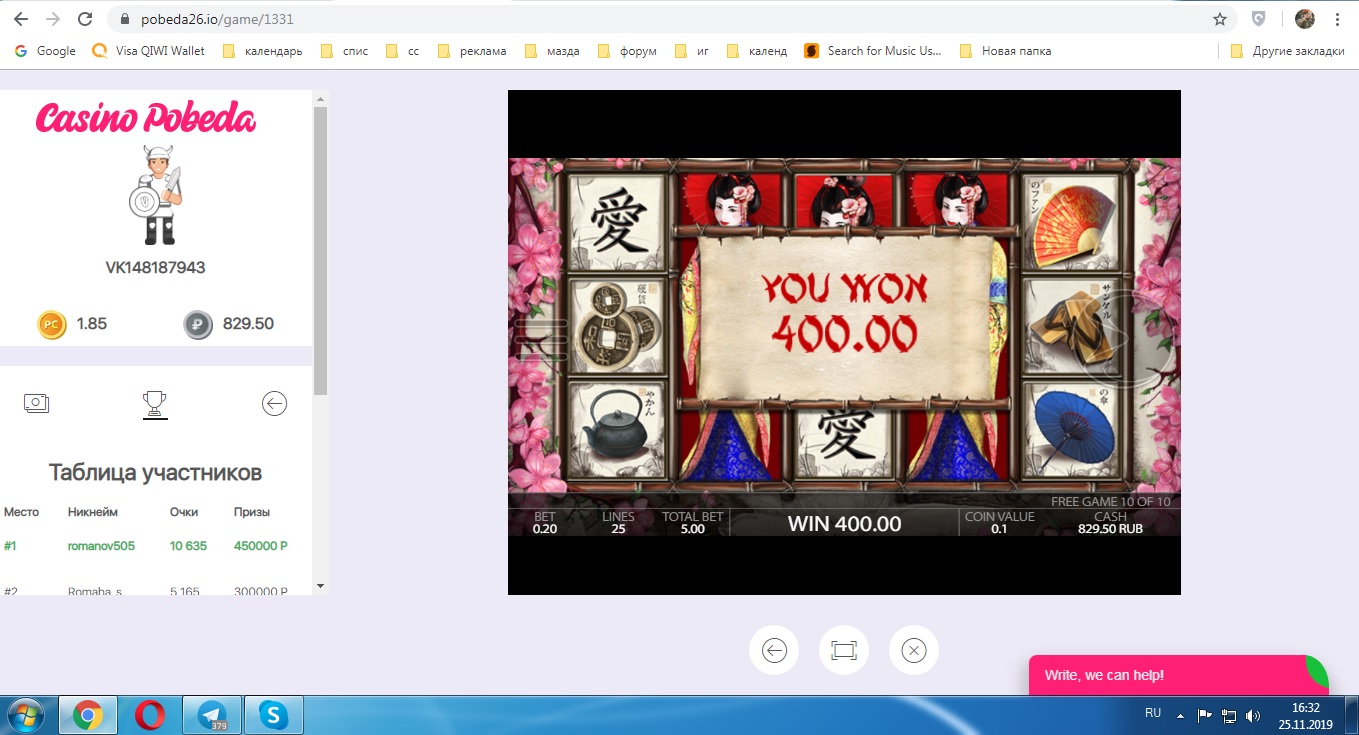This screenshot has width=1359, height=735.
Task: Reload the current page
Action: pyautogui.click(x=86, y=19)
